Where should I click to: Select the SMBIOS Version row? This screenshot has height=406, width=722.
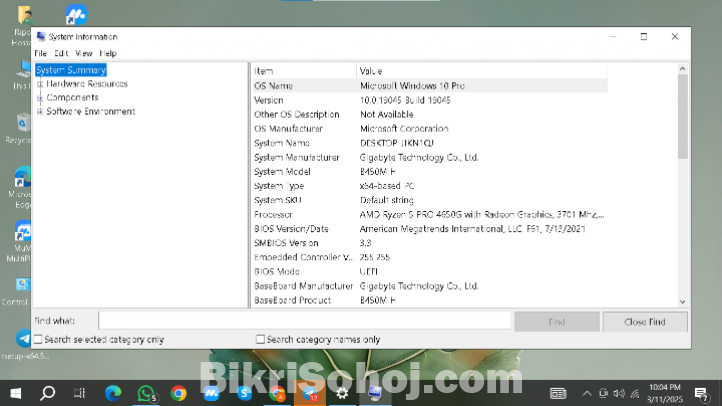430,243
